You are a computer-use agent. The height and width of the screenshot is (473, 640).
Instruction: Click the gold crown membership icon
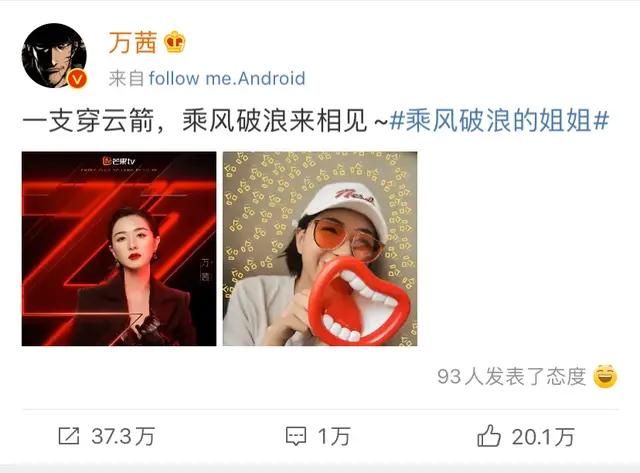(x=175, y=42)
